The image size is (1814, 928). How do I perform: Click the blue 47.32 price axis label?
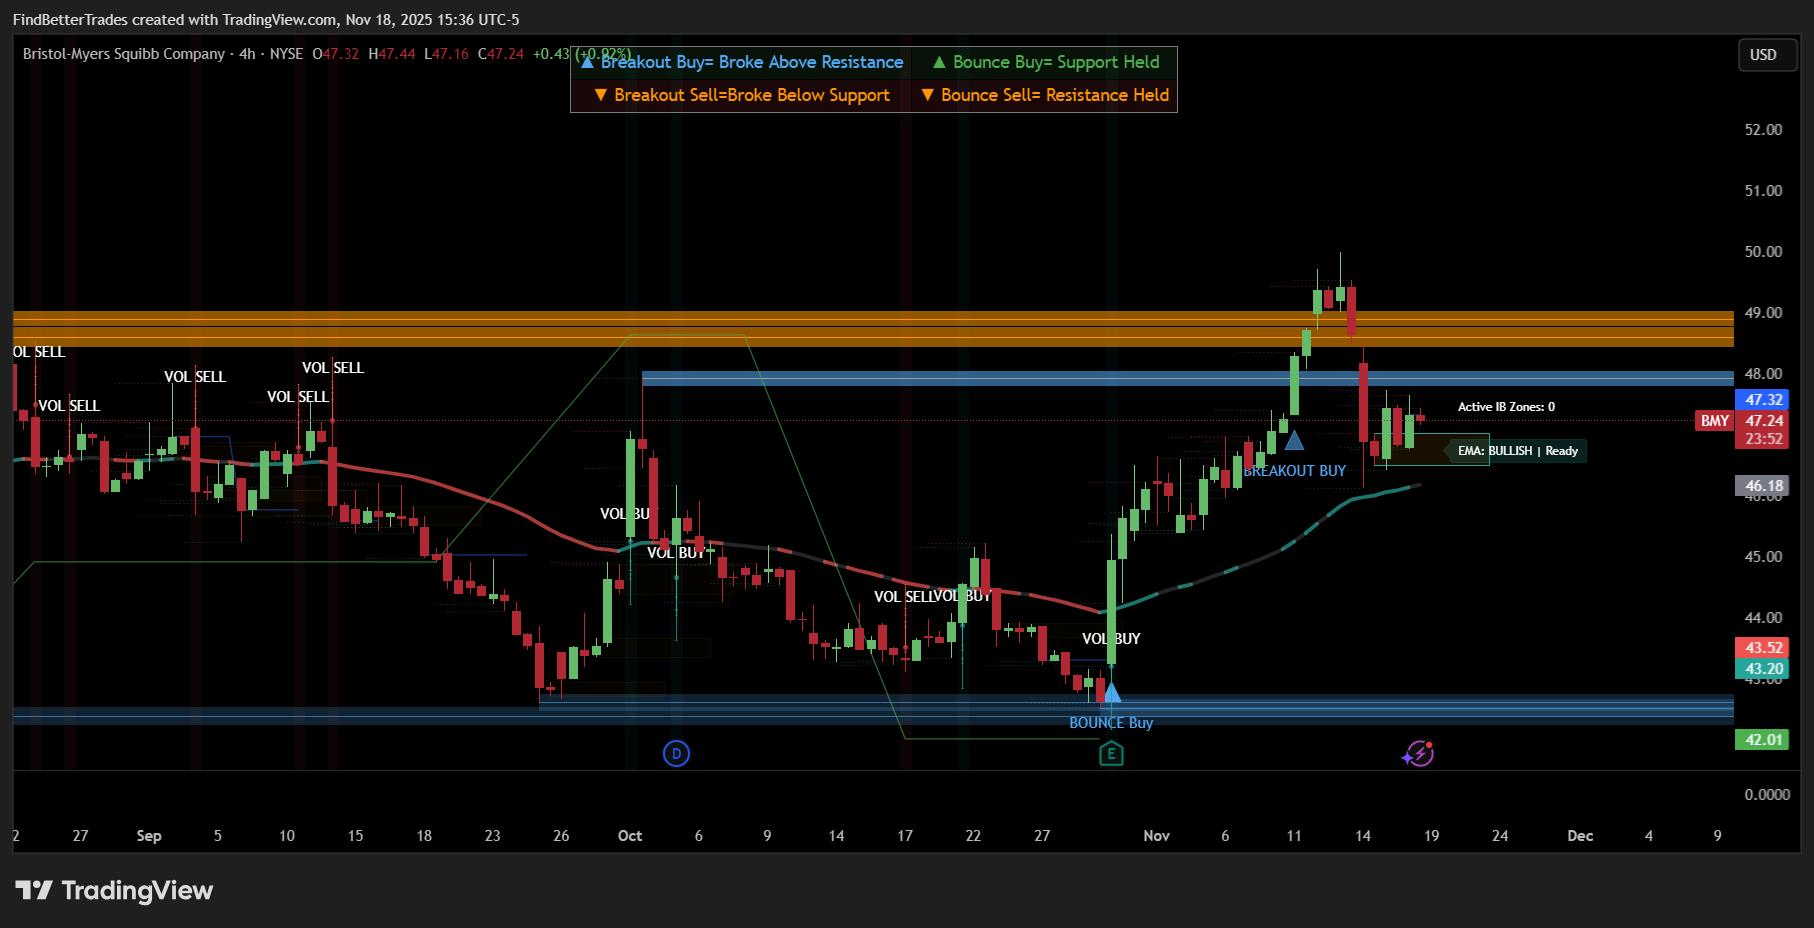tap(1763, 400)
